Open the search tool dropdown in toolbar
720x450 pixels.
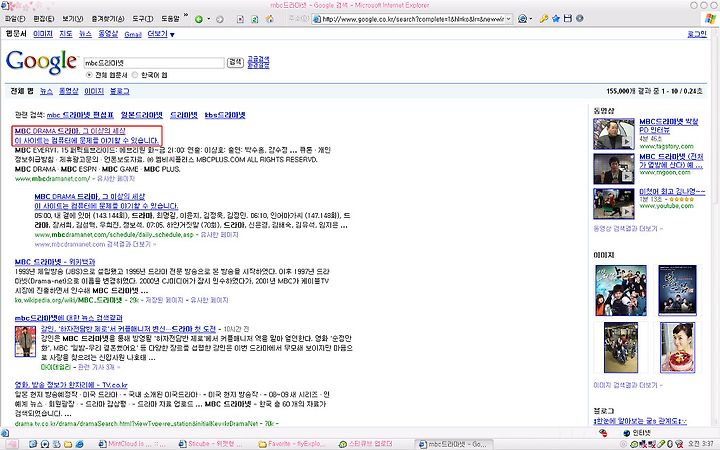pyautogui.click(x=531, y=19)
